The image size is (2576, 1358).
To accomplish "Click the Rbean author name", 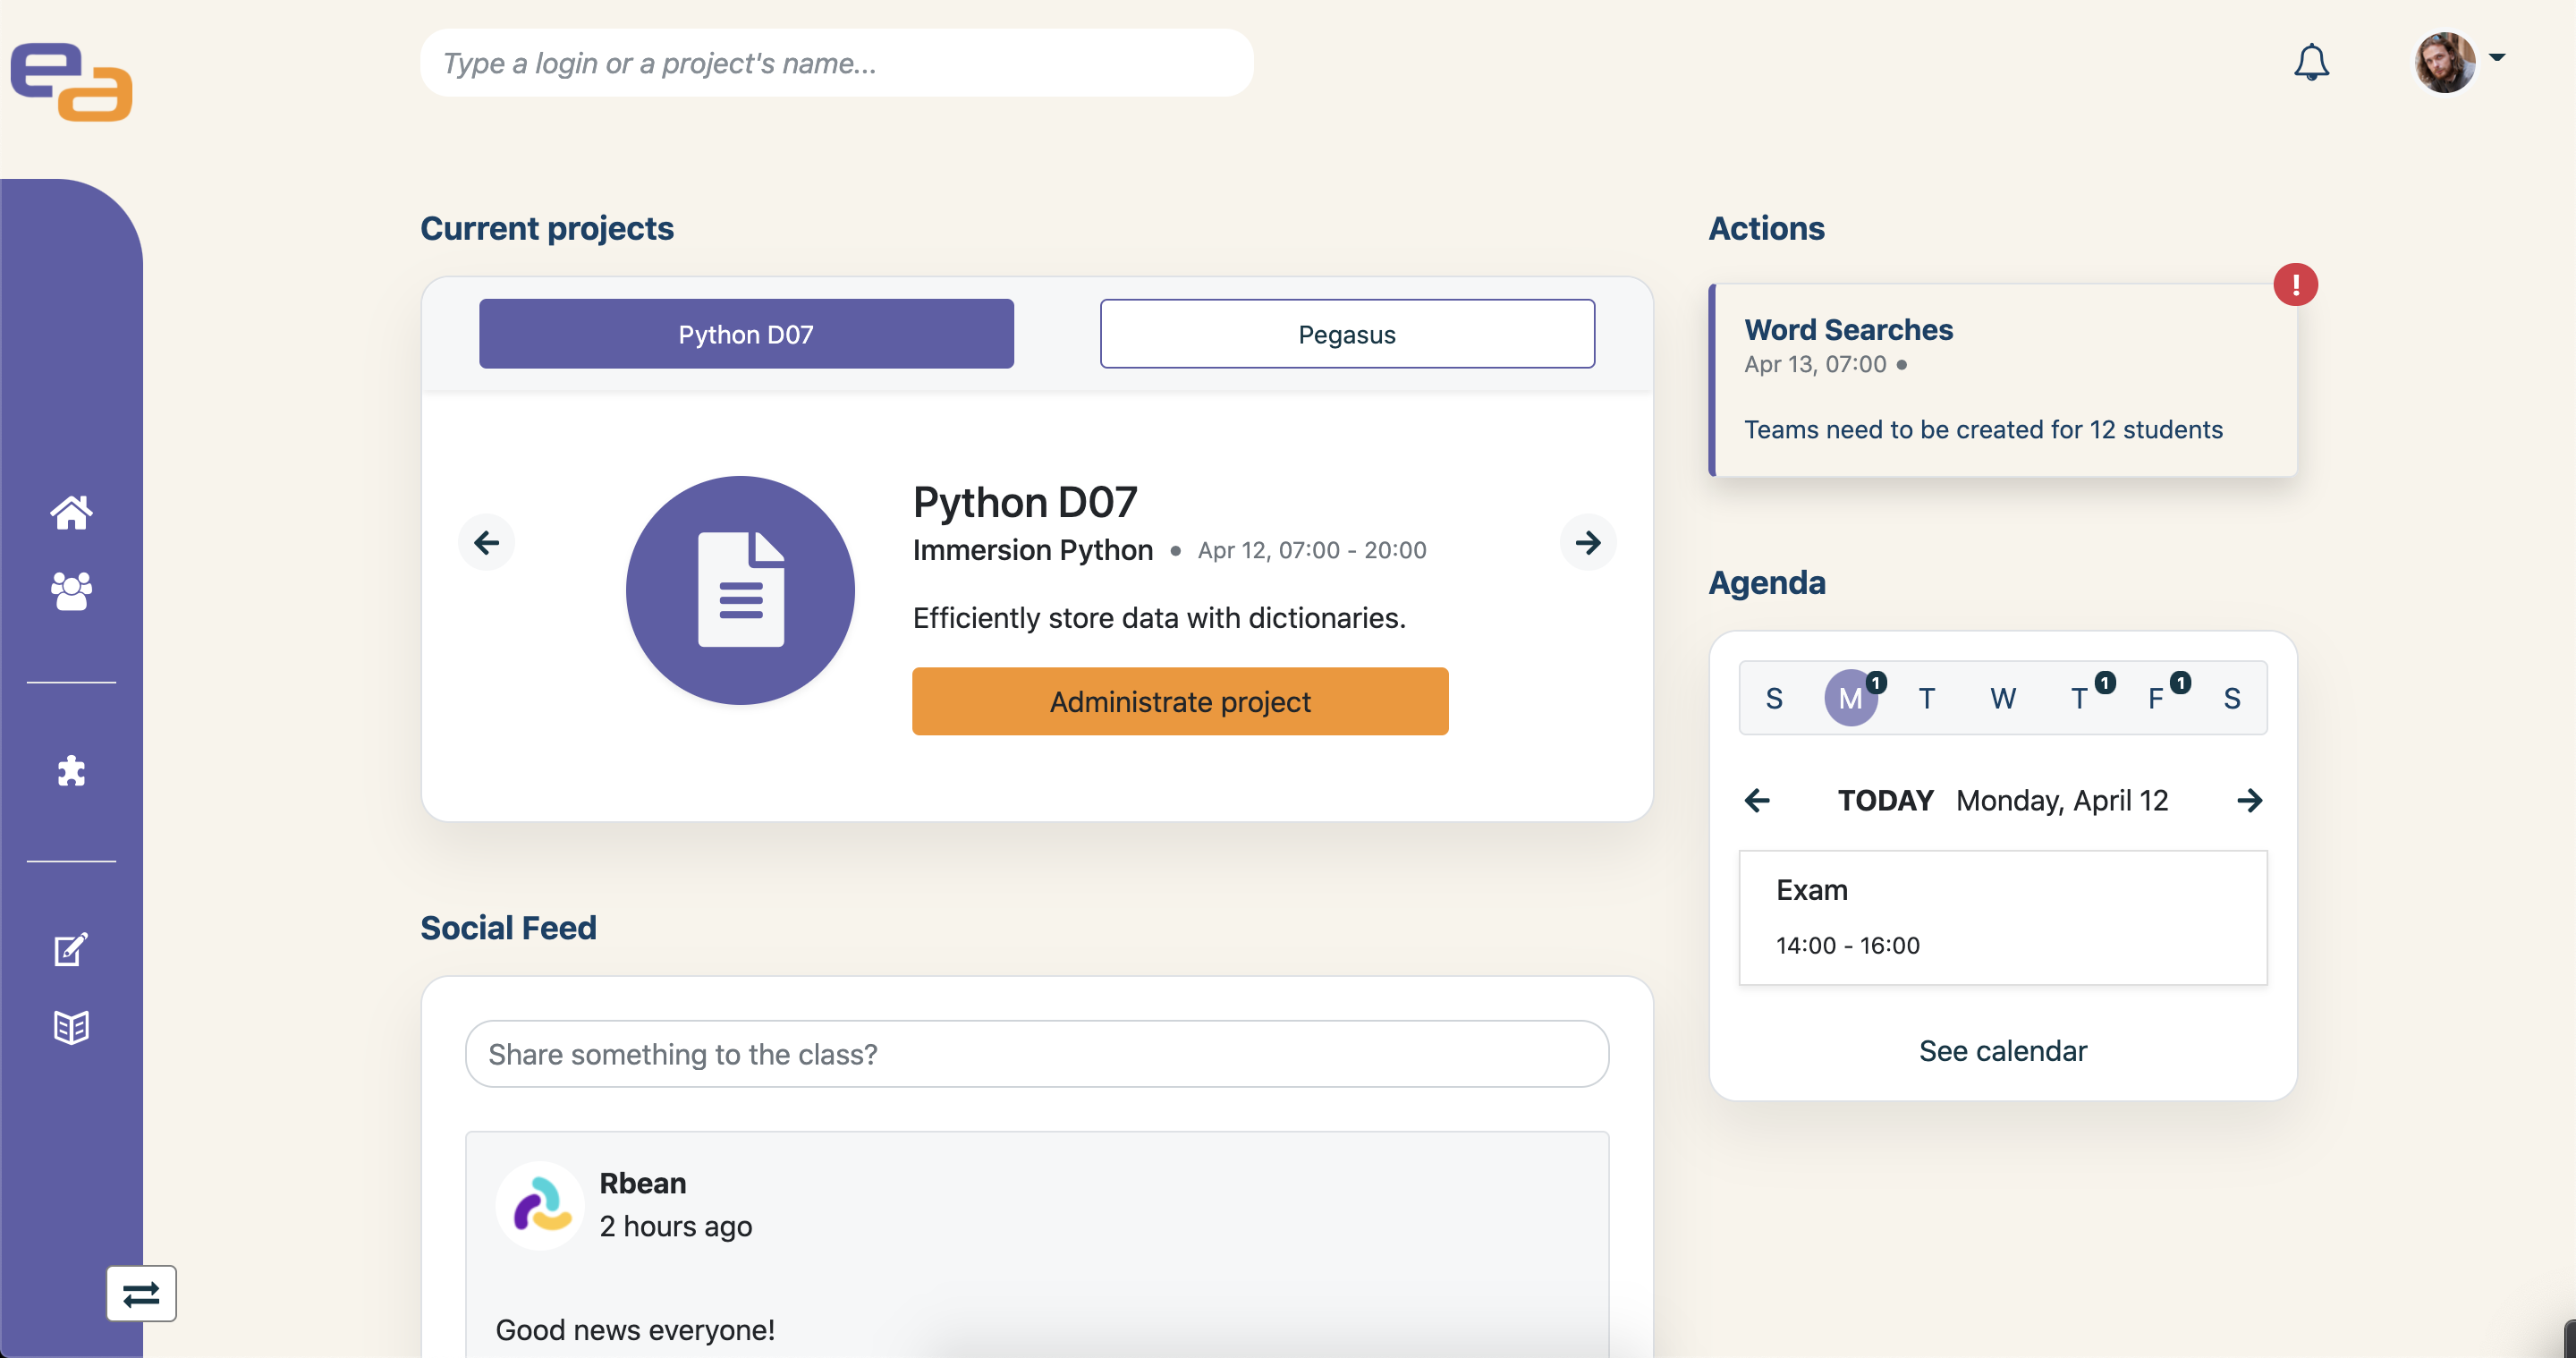I will tap(643, 1183).
